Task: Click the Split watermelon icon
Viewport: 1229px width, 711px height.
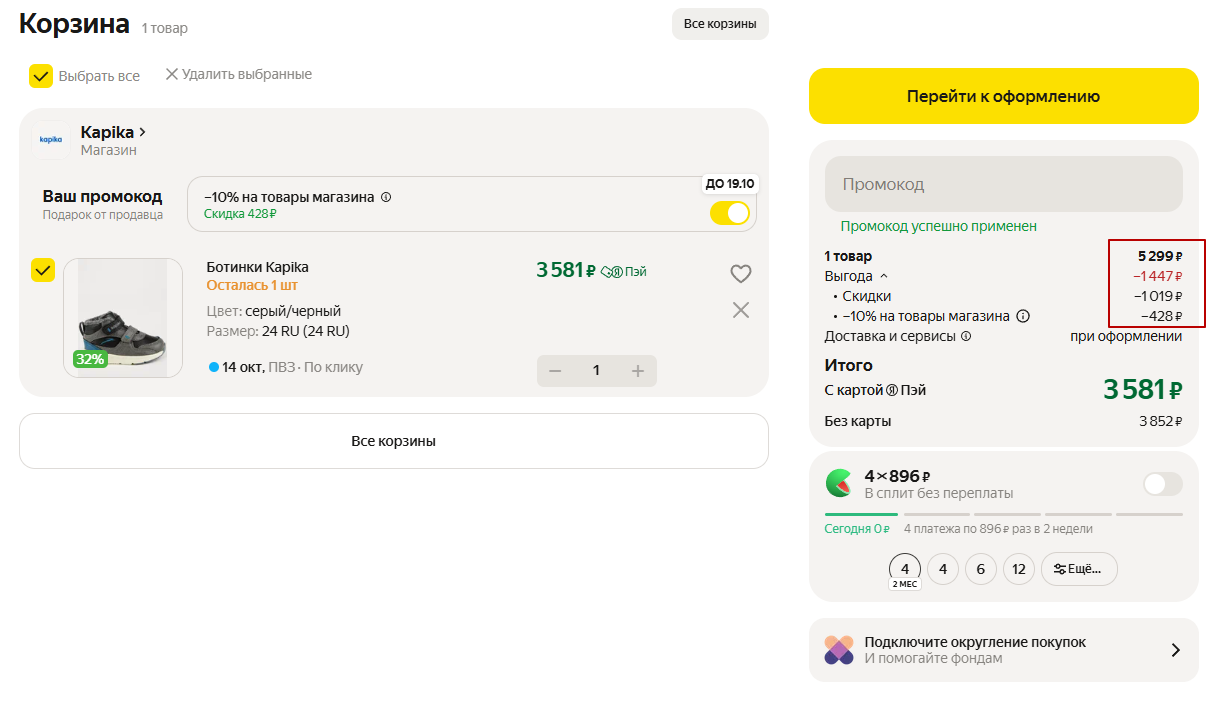Action: click(839, 483)
